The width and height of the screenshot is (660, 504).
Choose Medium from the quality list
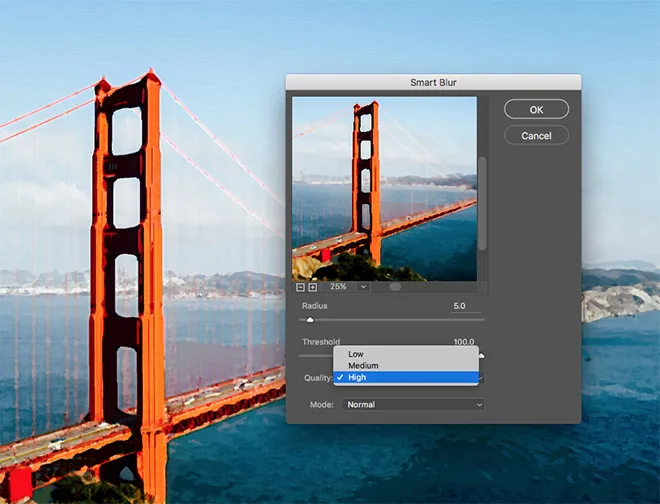362,366
